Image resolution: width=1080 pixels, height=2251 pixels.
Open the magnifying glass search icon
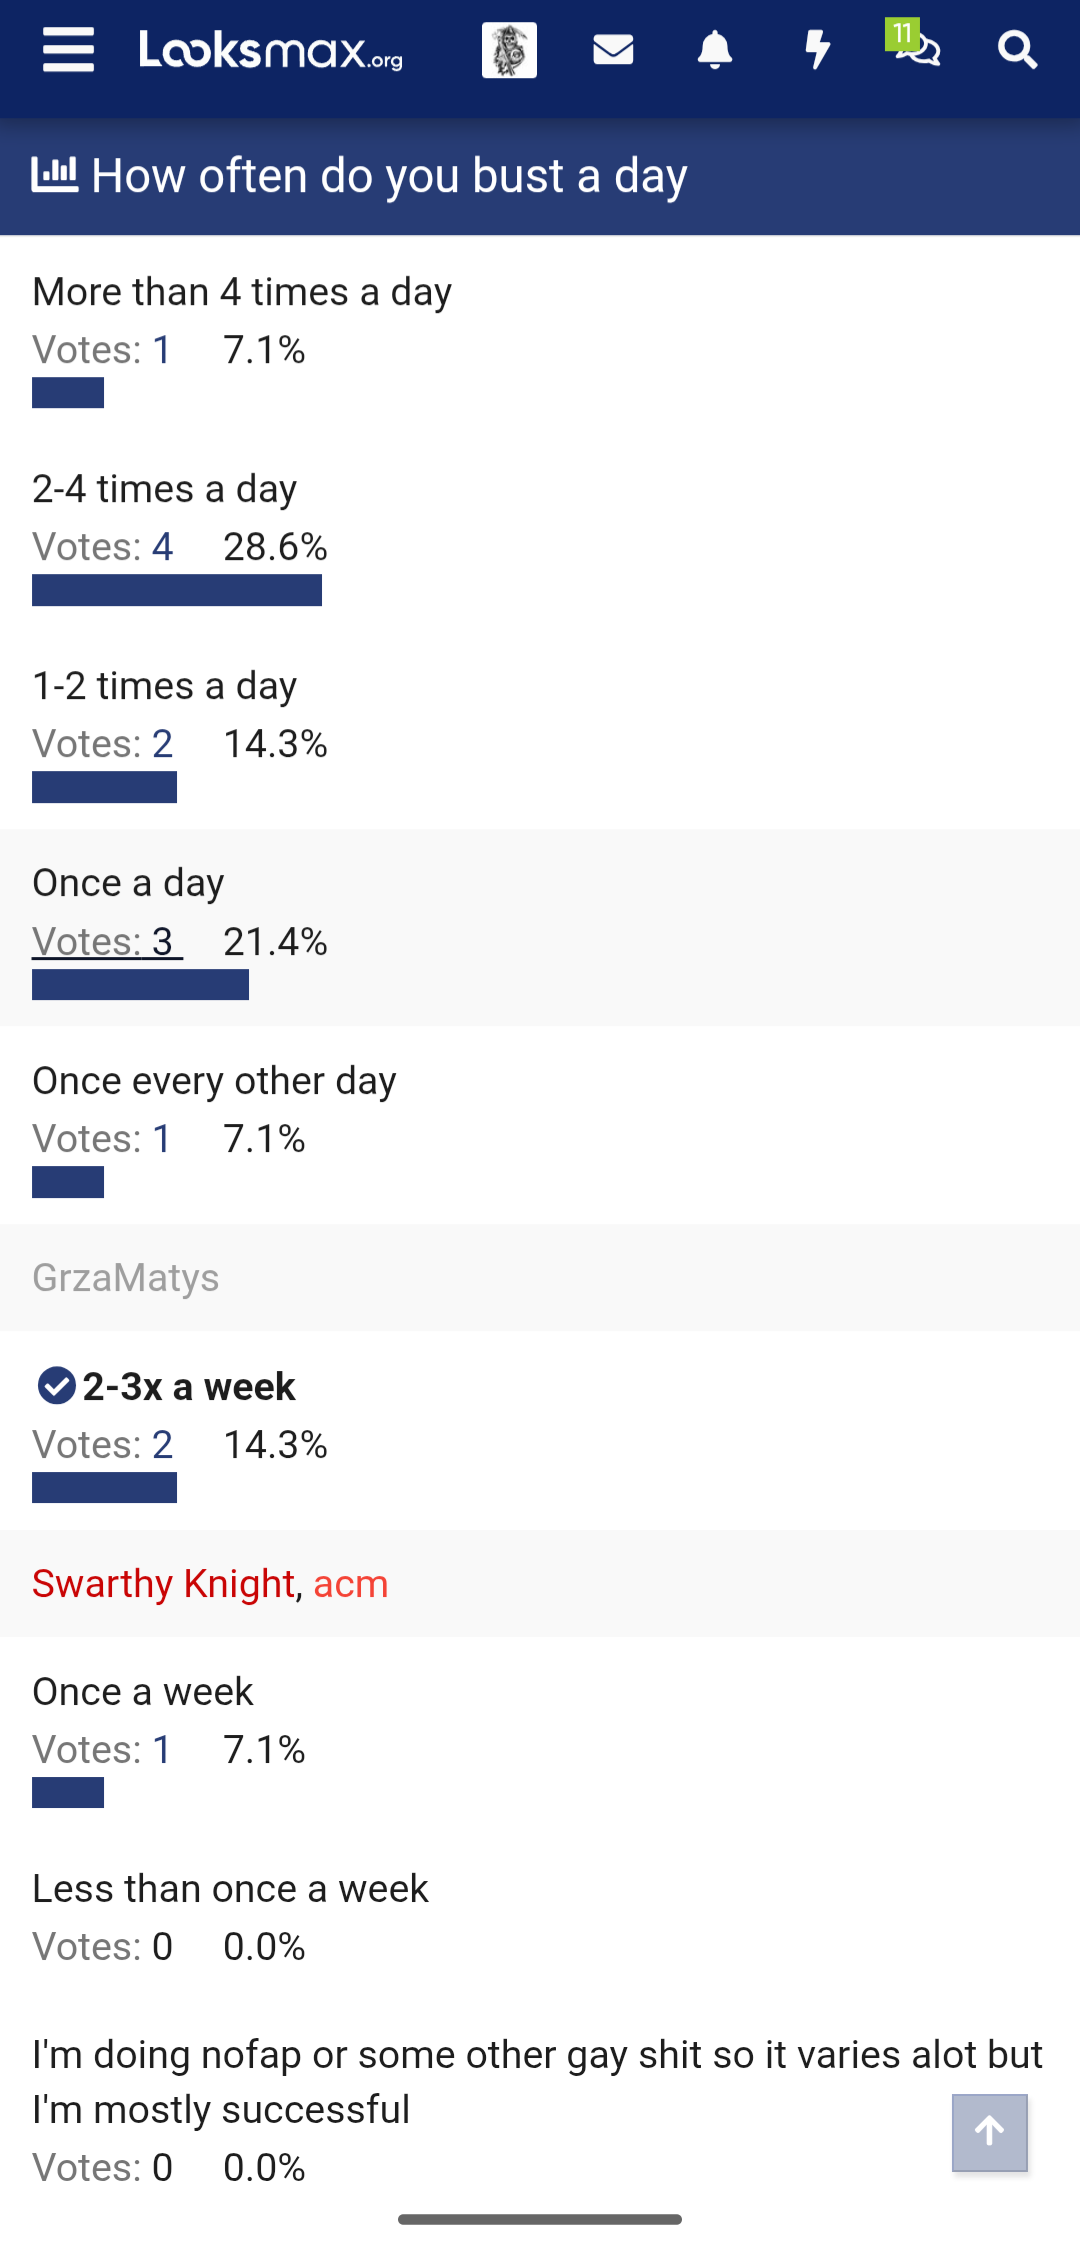pyautogui.click(x=1018, y=49)
